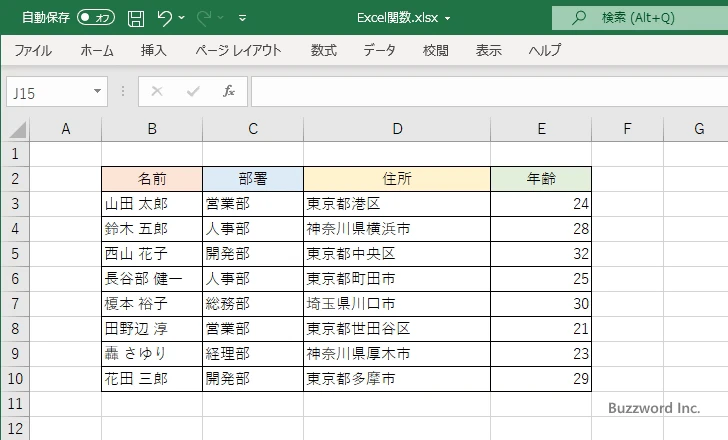Select column B header
The height and width of the screenshot is (440, 728).
(x=152, y=129)
